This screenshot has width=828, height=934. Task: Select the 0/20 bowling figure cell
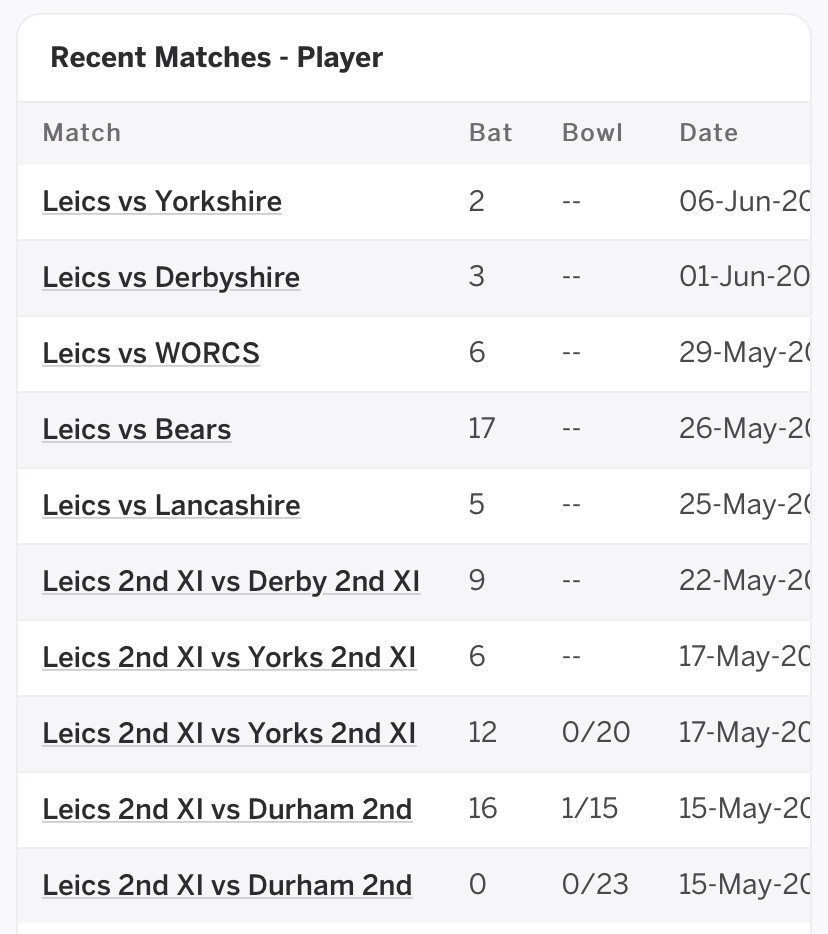pyautogui.click(x=596, y=732)
